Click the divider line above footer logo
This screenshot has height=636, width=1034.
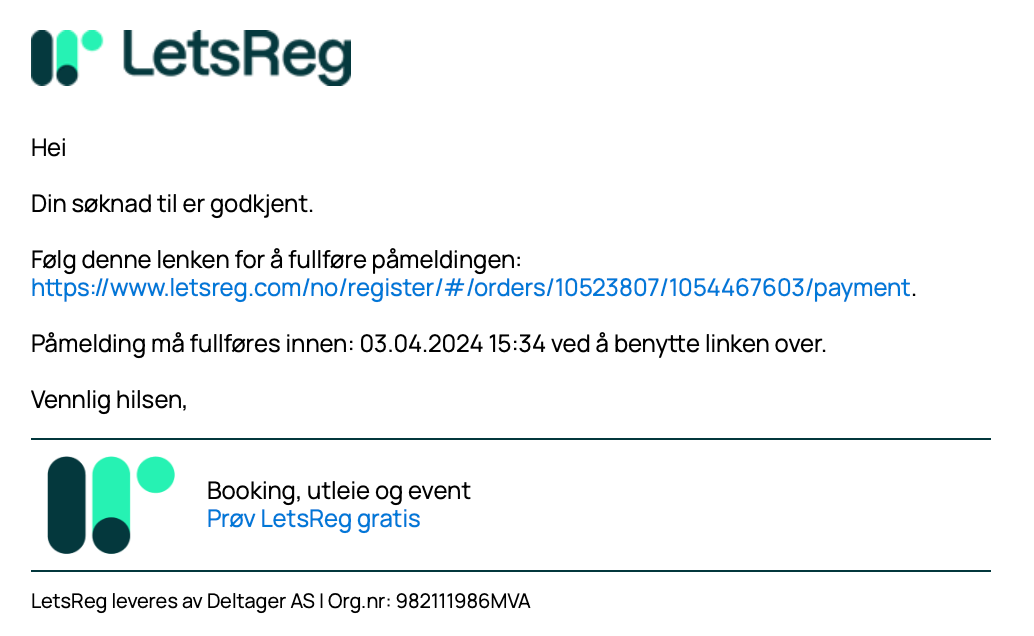tap(510, 439)
